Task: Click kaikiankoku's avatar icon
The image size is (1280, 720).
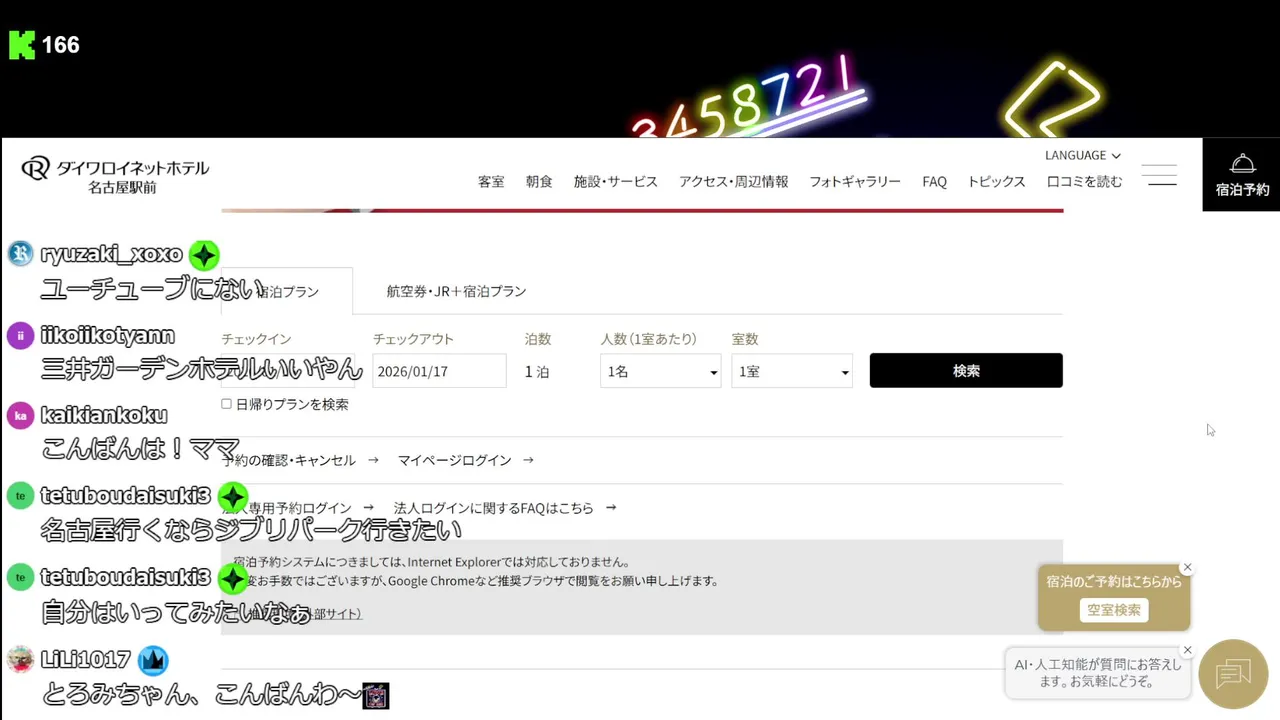Action: click(20, 415)
